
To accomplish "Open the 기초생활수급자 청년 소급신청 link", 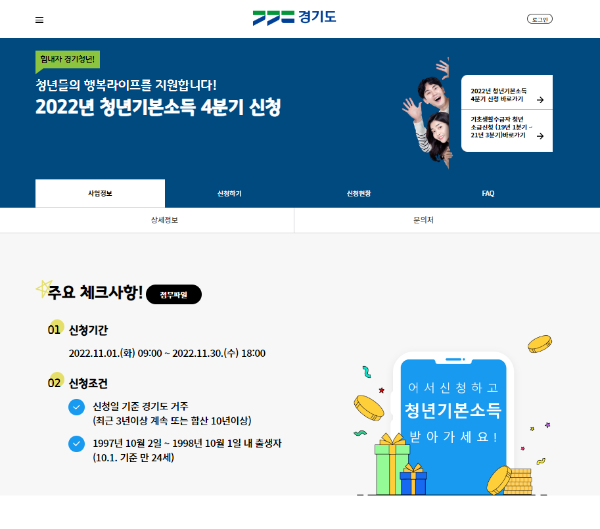I will click(507, 131).
